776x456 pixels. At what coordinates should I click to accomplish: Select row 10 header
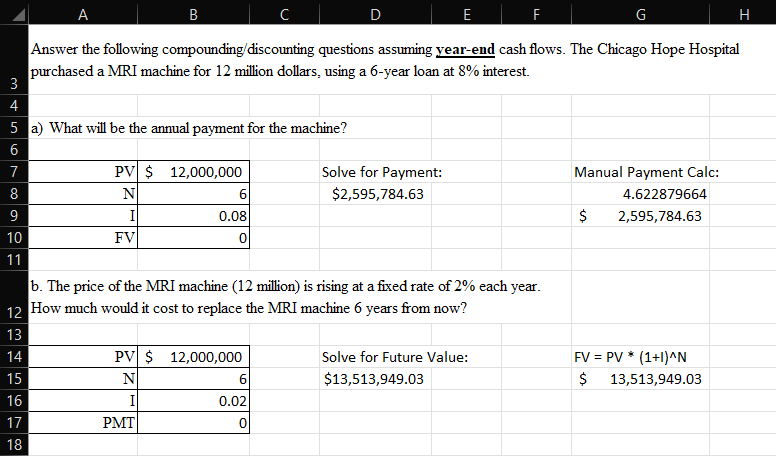point(14,238)
